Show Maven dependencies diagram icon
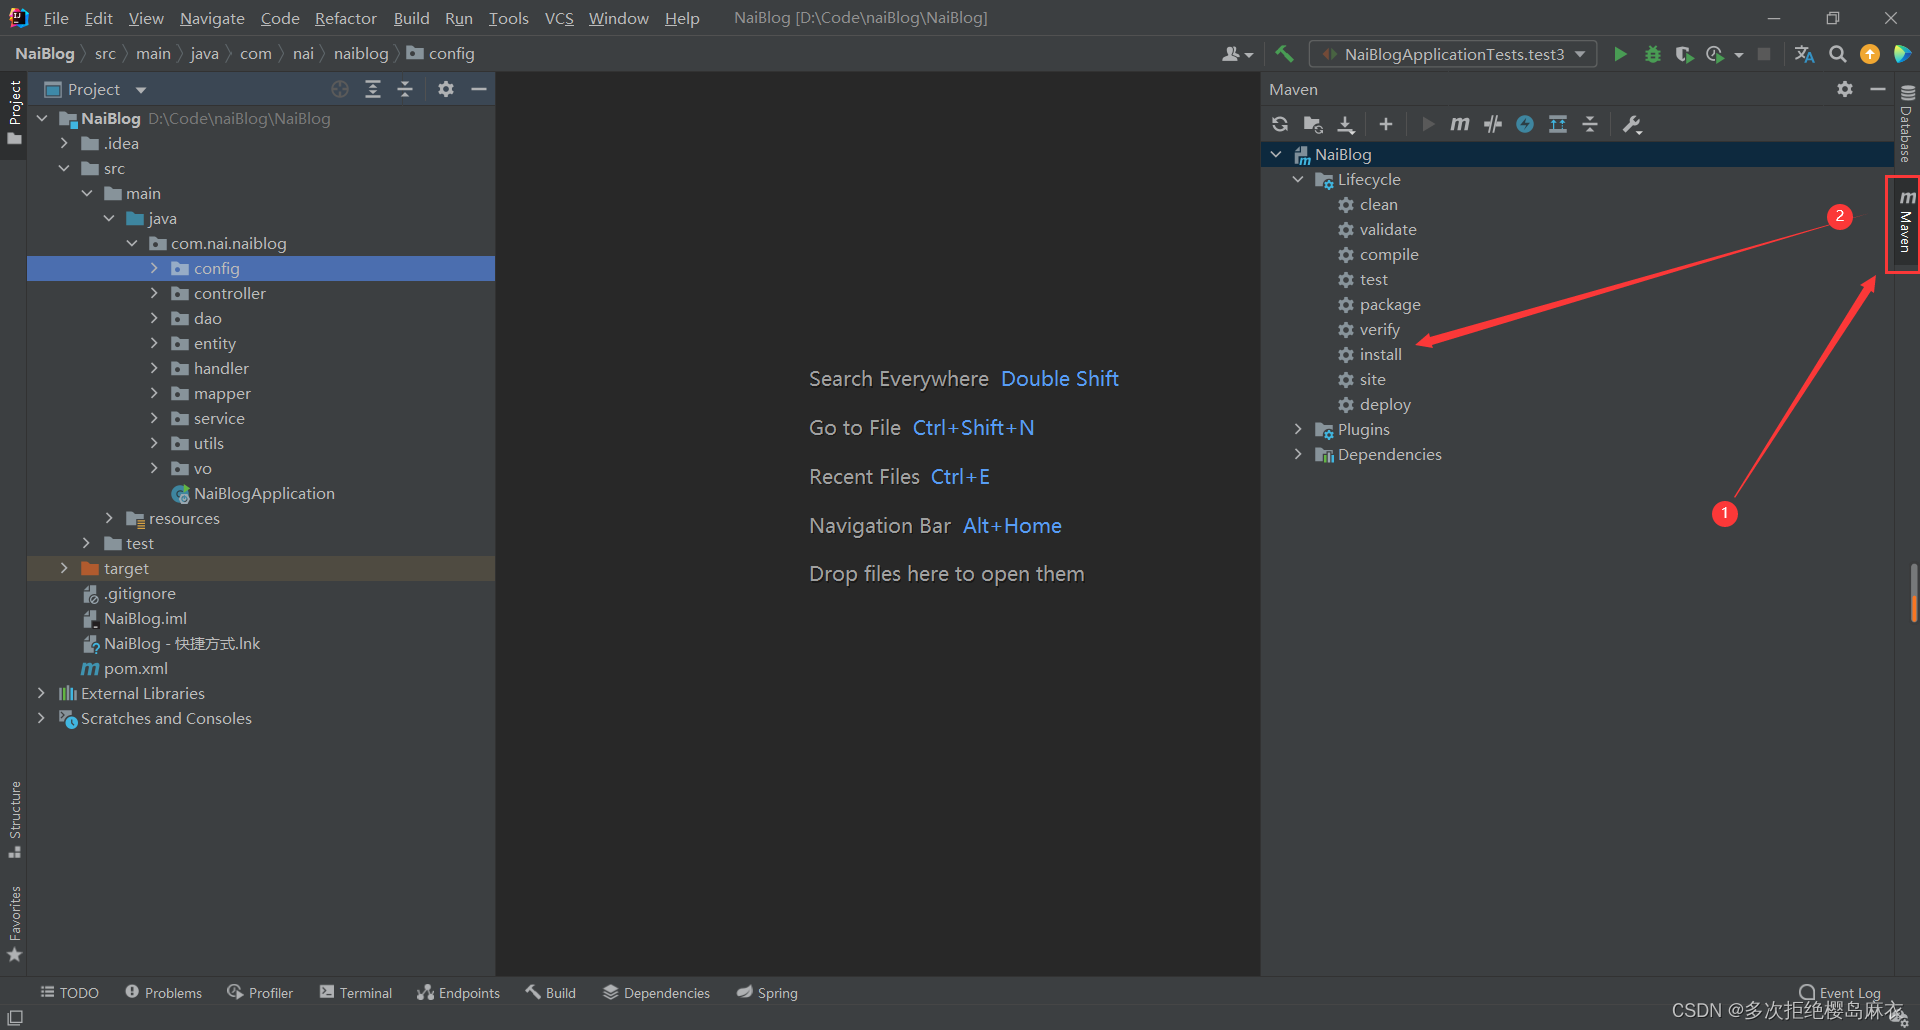Viewport: 1920px width, 1030px height. (1558, 124)
